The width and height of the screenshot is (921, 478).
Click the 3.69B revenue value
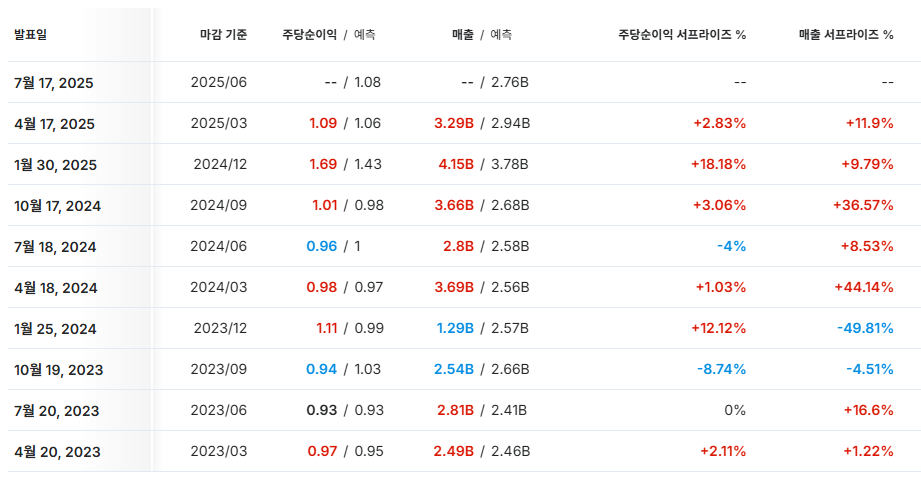click(454, 288)
